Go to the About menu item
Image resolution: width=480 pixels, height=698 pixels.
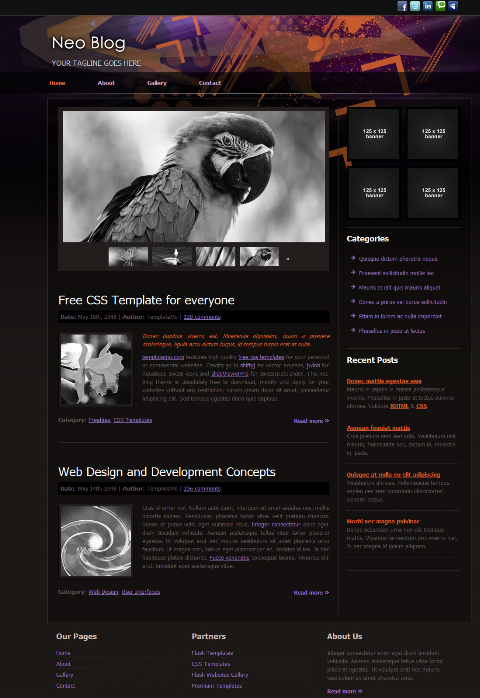click(x=106, y=83)
